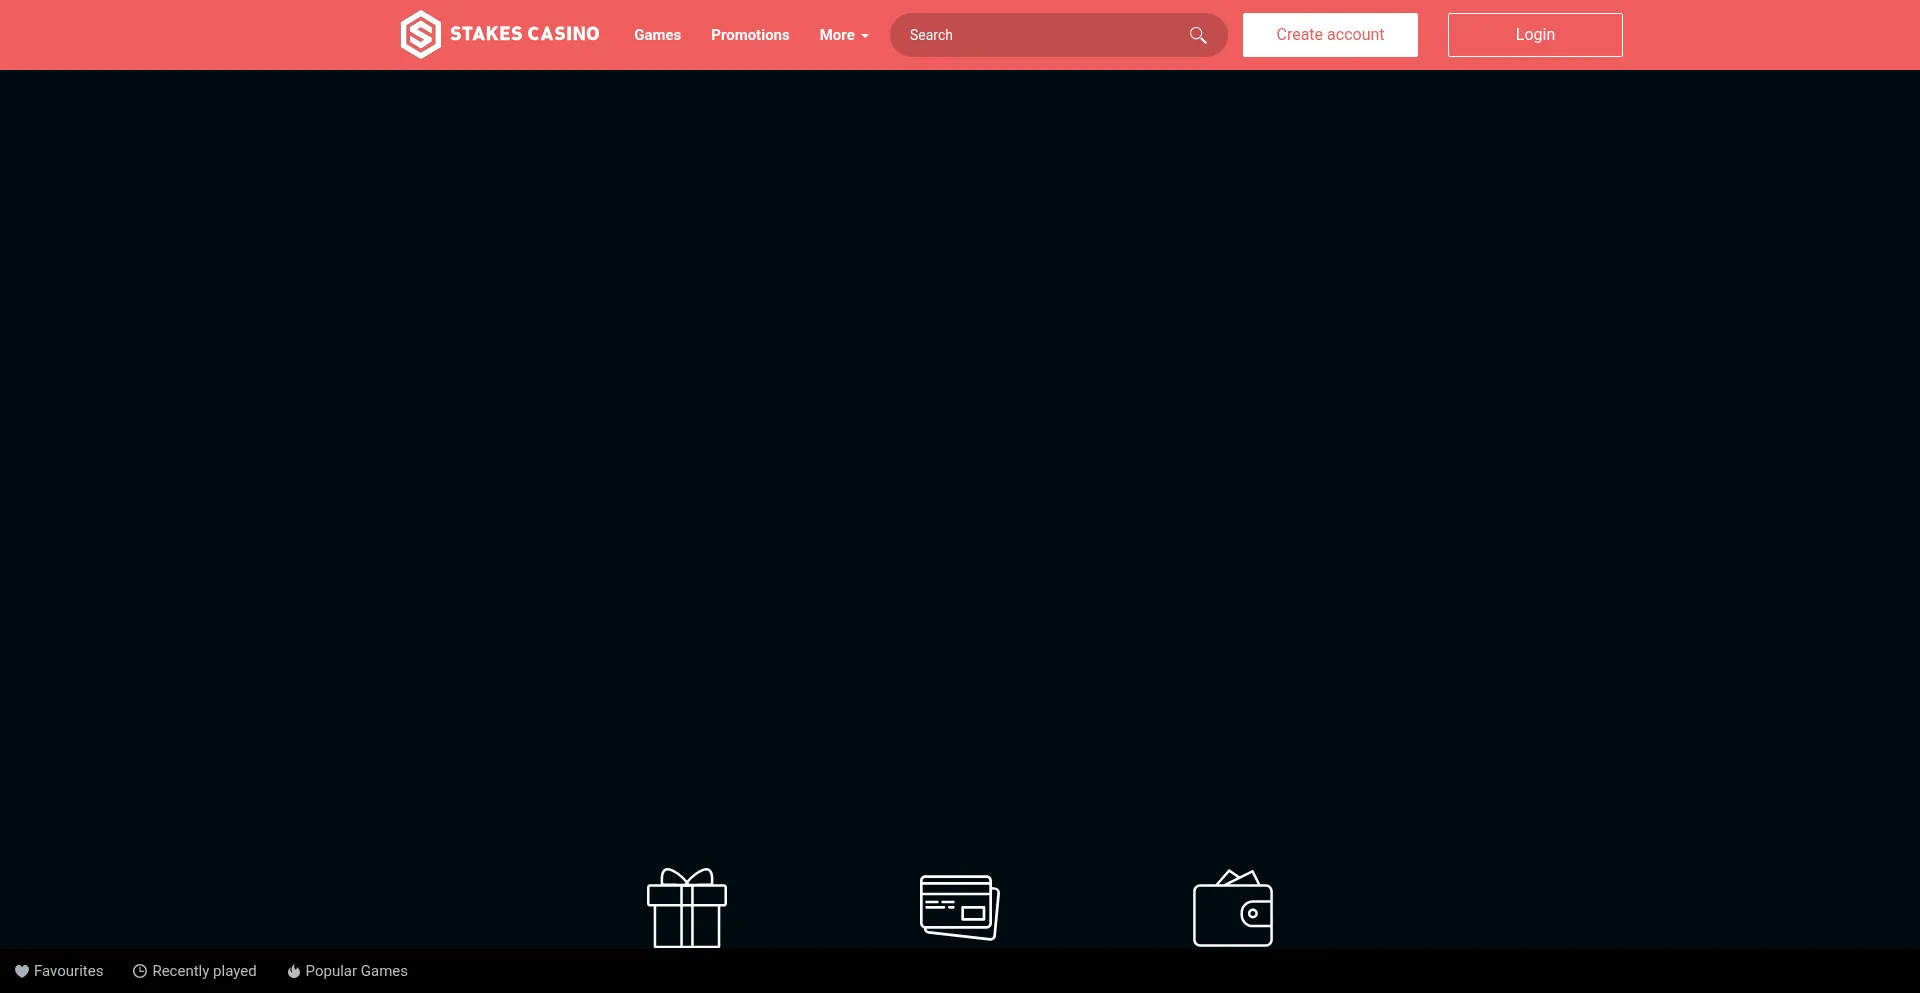Click the STAKES CASINO brand text

tap(525, 34)
